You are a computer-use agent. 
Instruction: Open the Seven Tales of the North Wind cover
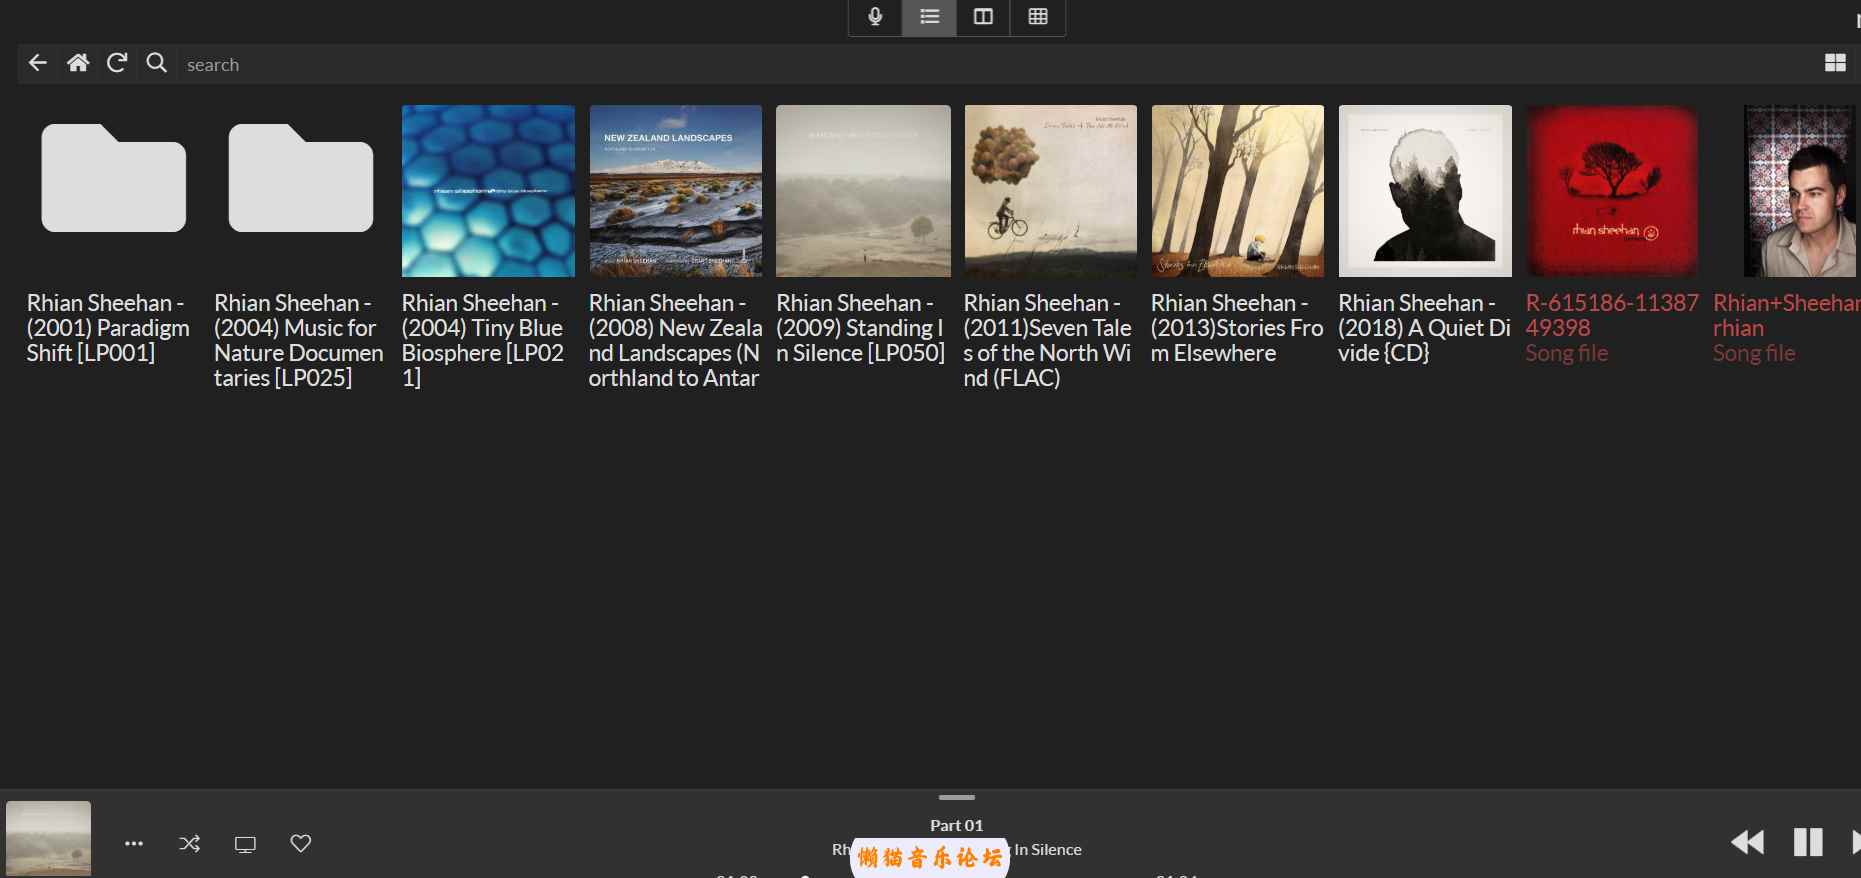[x=1050, y=191]
